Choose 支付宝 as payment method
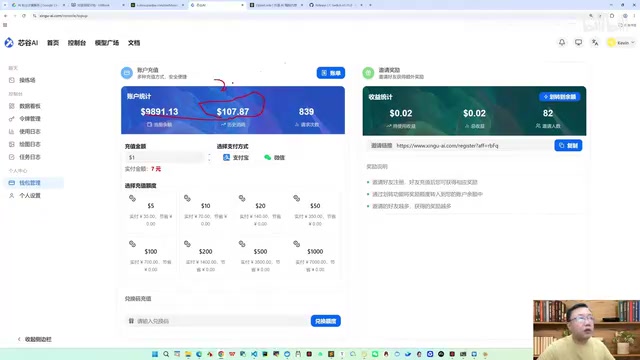 click(236, 157)
